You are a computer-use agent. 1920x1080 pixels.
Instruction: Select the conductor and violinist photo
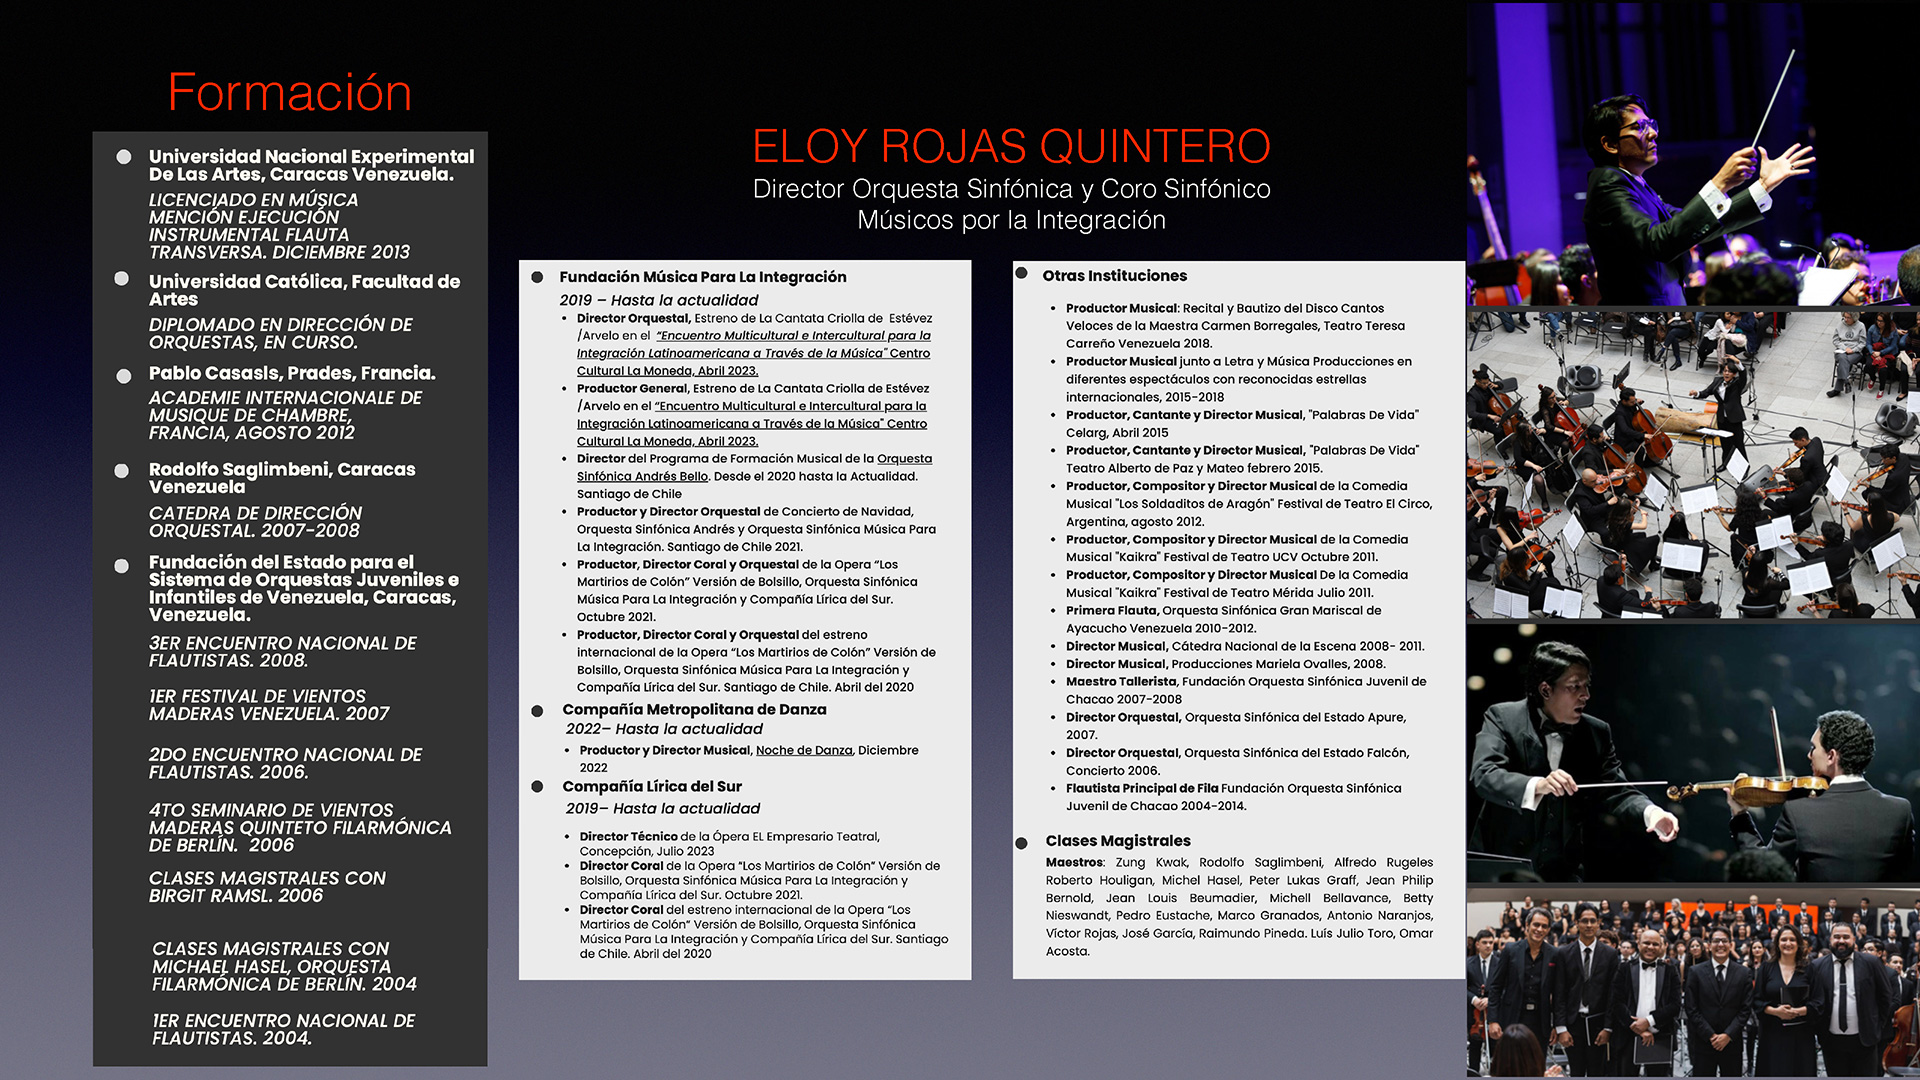point(1693,754)
